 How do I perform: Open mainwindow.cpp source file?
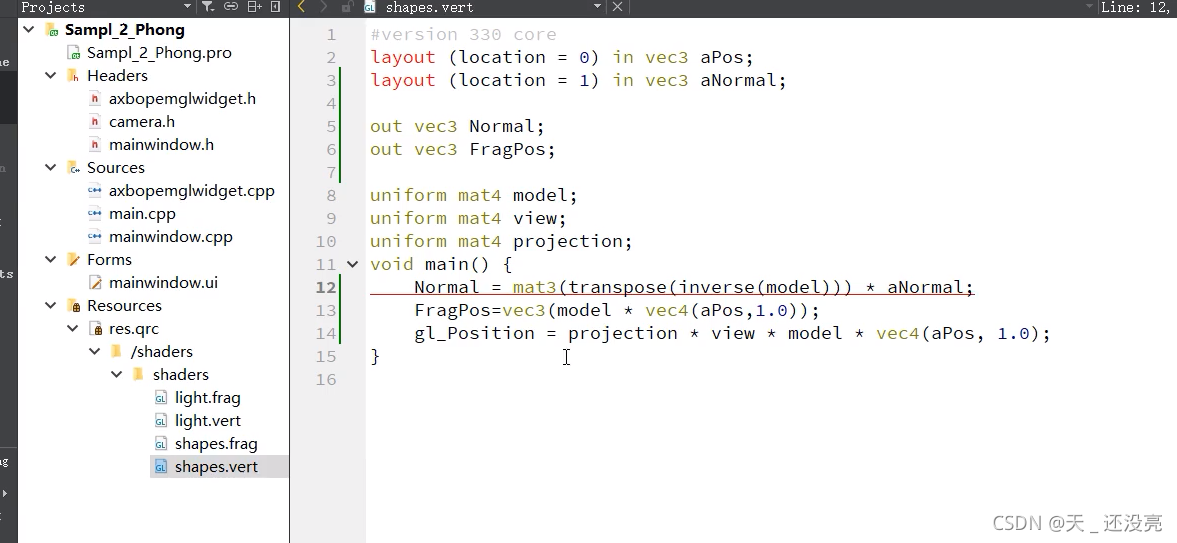coord(170,237)
